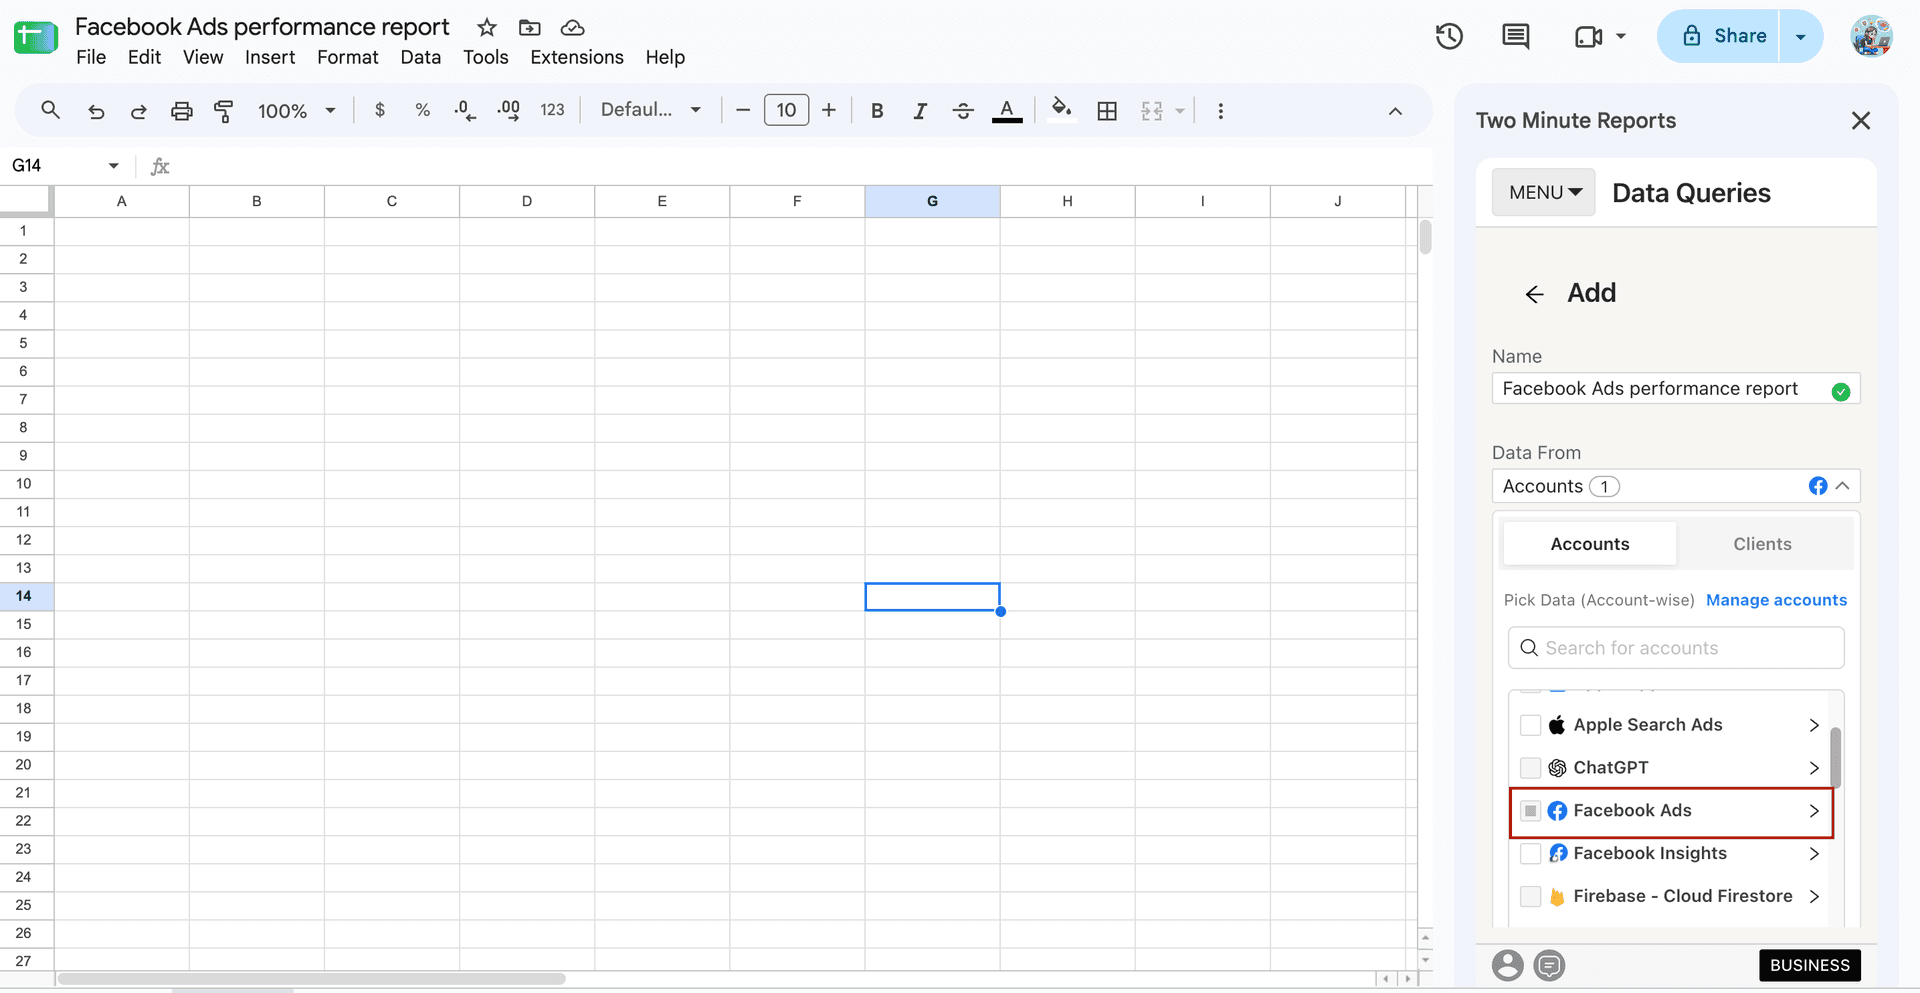Open the File menu
Screen dimensions: 1920x993
[91, 58]
